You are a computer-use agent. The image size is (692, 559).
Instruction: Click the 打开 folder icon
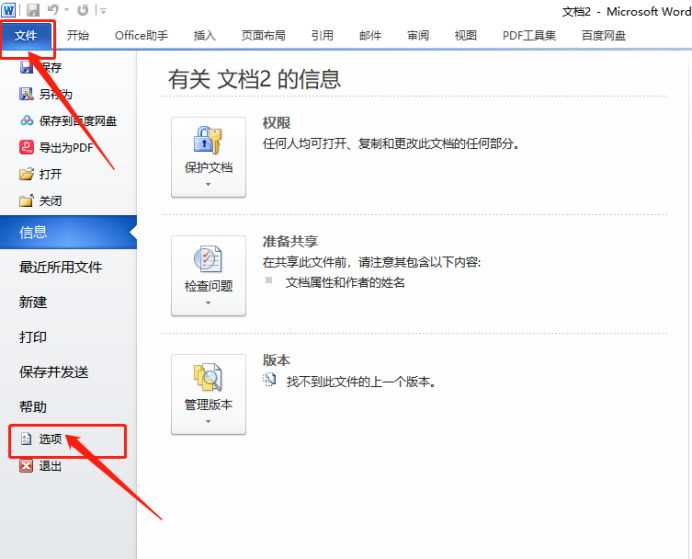[26, 174]
